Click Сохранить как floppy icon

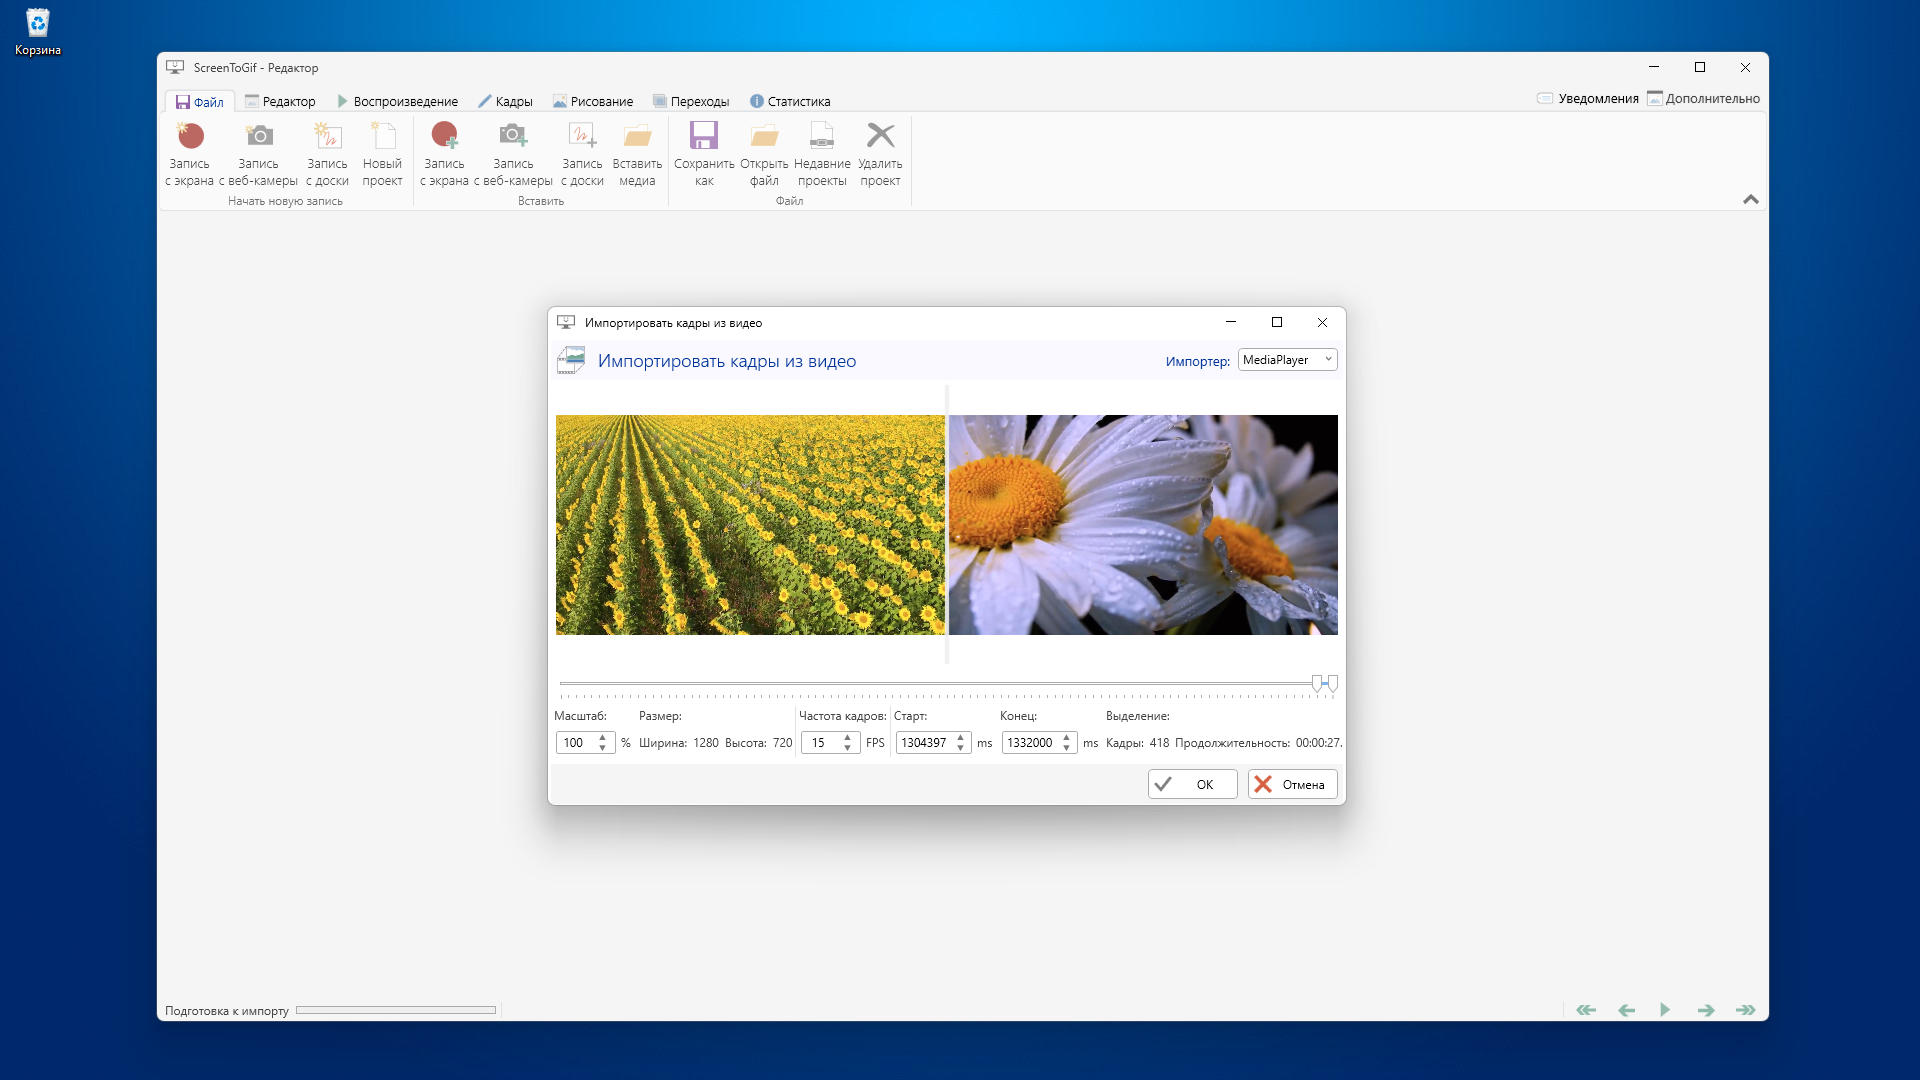[x=704, y=136]
